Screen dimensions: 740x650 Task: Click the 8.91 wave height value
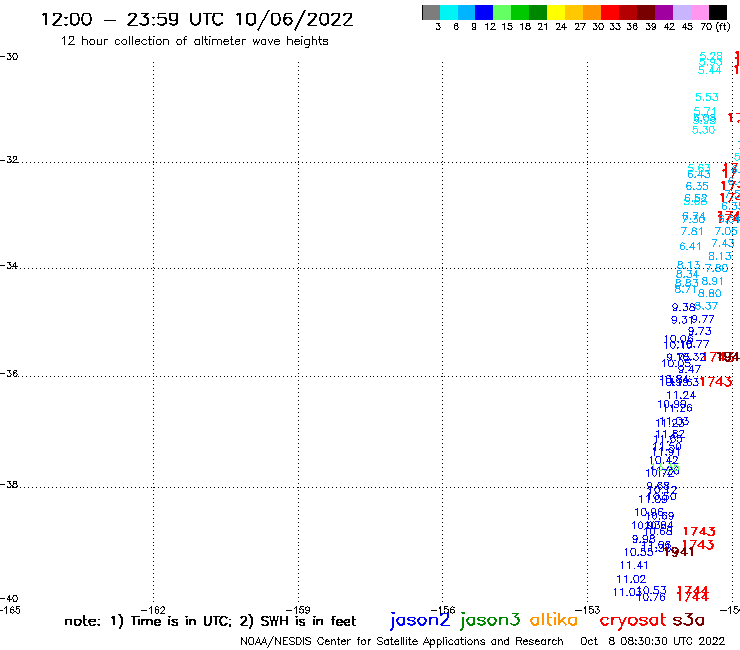pyautogui.click(x=712, y=281)
